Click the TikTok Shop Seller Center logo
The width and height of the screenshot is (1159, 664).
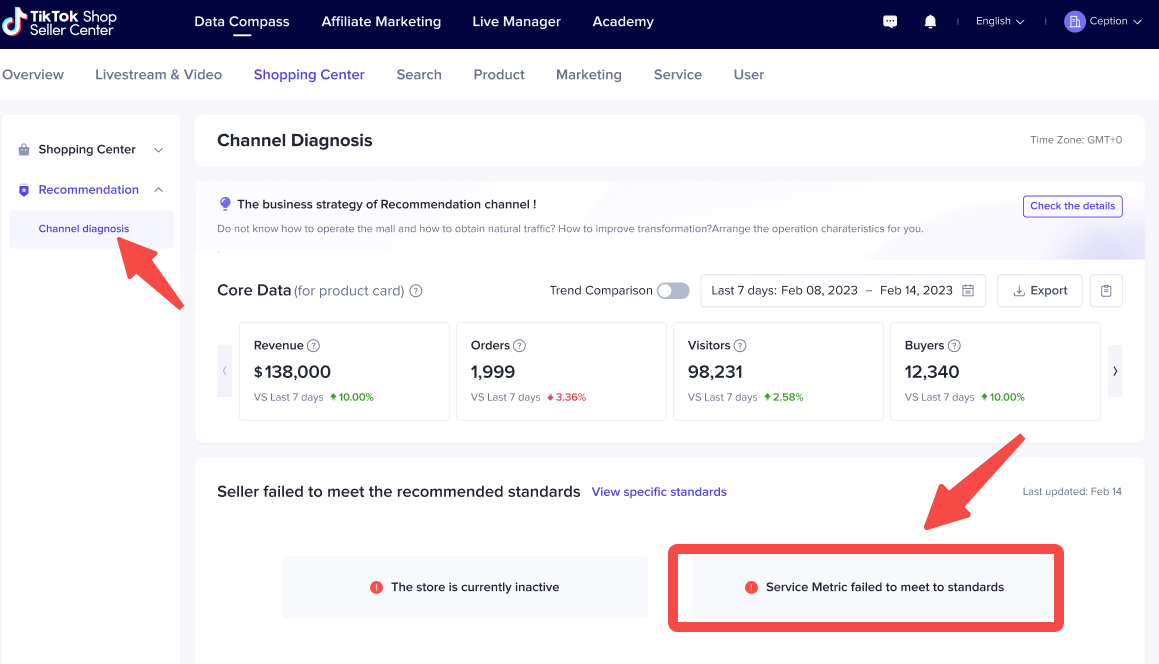click(x=61, y=22)
